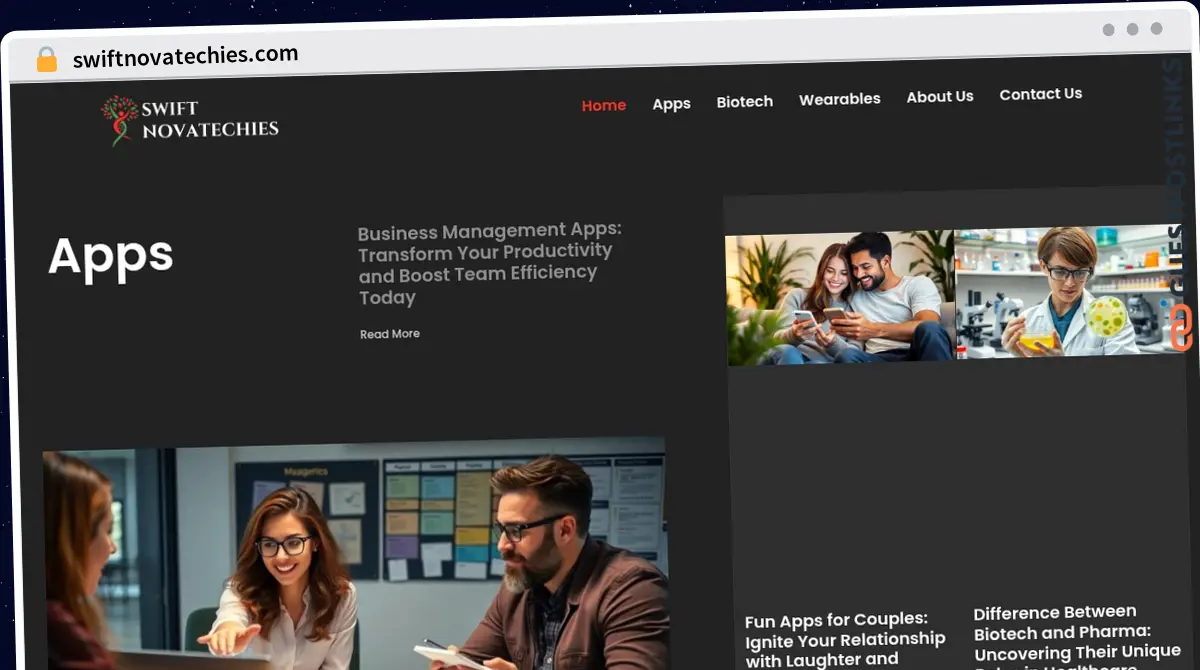Viewport: 1200px width, 670px height.
Task: Open Fun Apps for Couples article
Action: (x=845, y=640)
